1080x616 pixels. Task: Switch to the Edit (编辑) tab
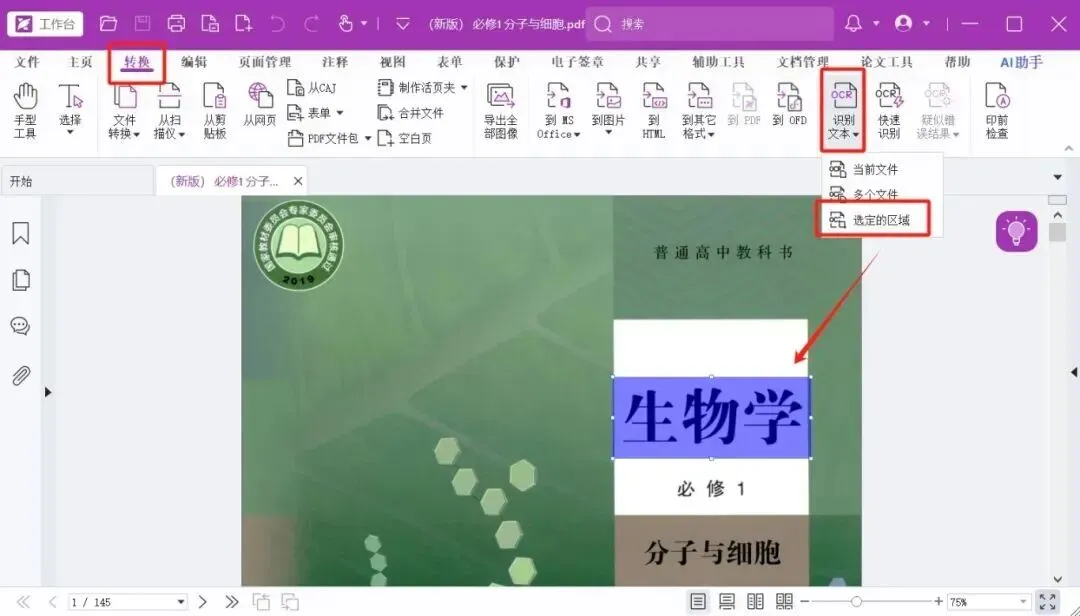click(194, 62)
